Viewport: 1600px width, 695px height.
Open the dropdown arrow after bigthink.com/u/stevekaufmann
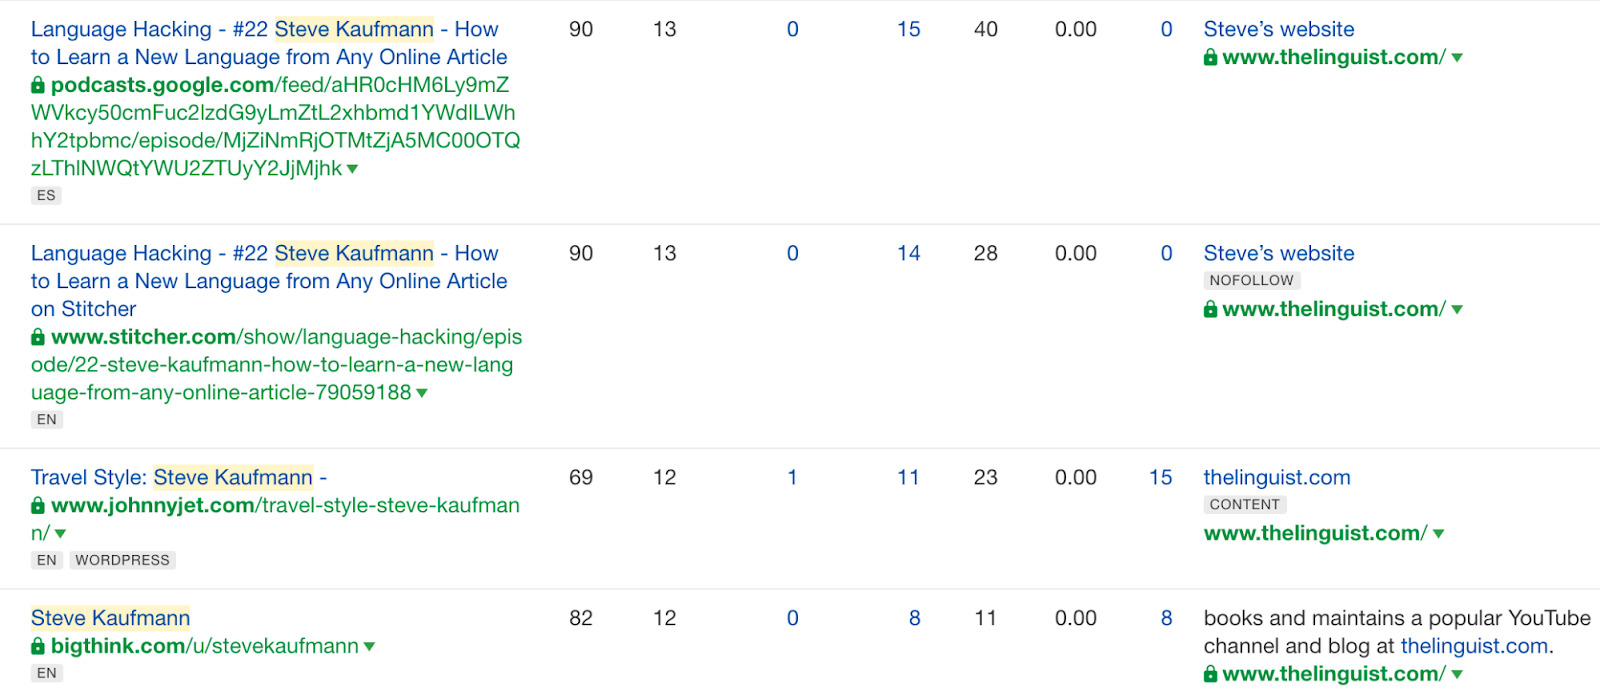point(369,647)
